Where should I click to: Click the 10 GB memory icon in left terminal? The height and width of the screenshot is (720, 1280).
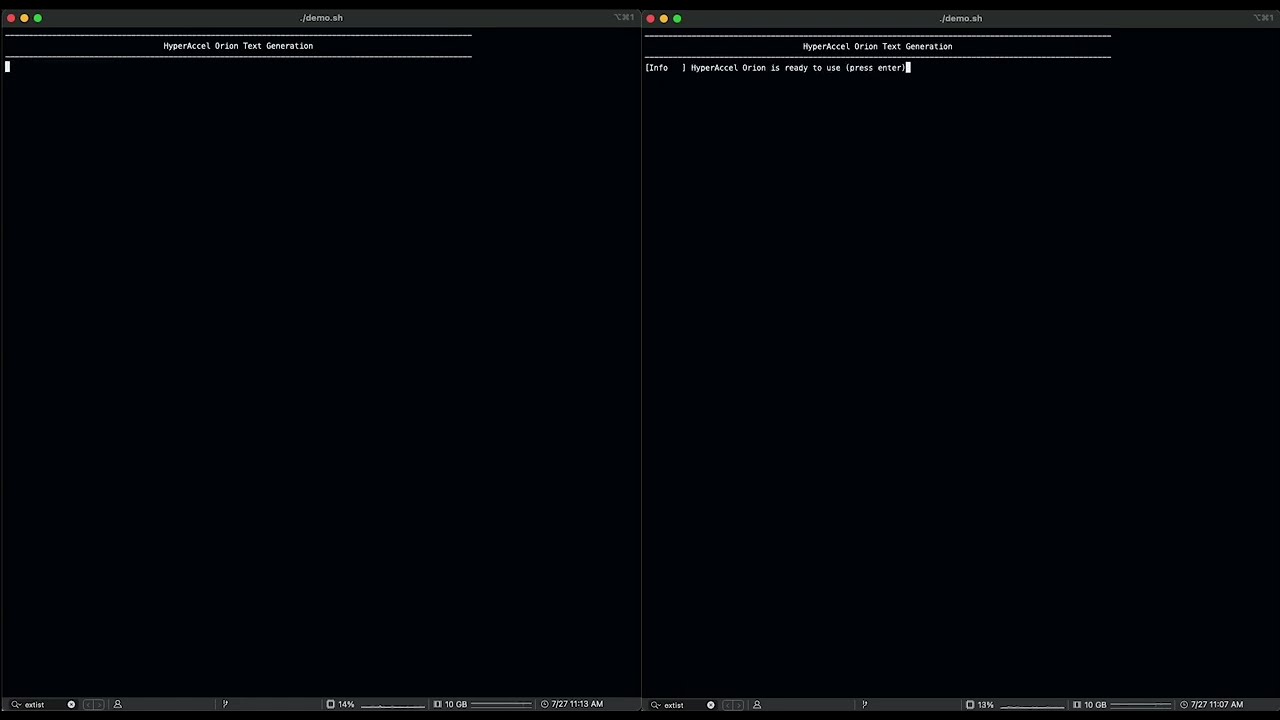(x=437, y=704)
